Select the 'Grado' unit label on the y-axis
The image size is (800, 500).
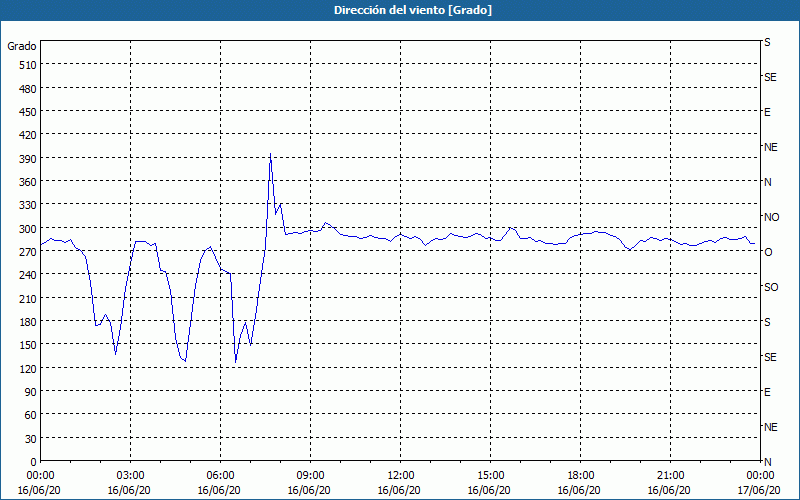22,46
